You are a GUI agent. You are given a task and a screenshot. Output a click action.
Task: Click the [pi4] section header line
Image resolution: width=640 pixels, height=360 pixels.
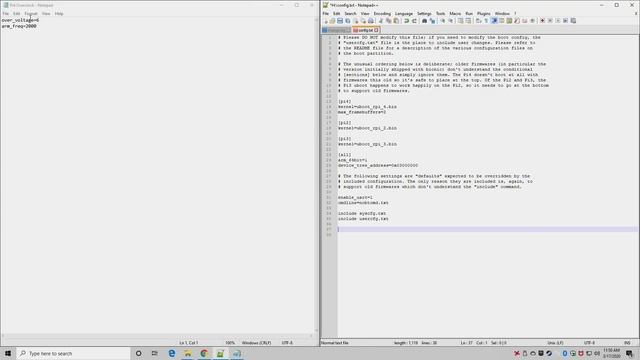pos(344,101)
